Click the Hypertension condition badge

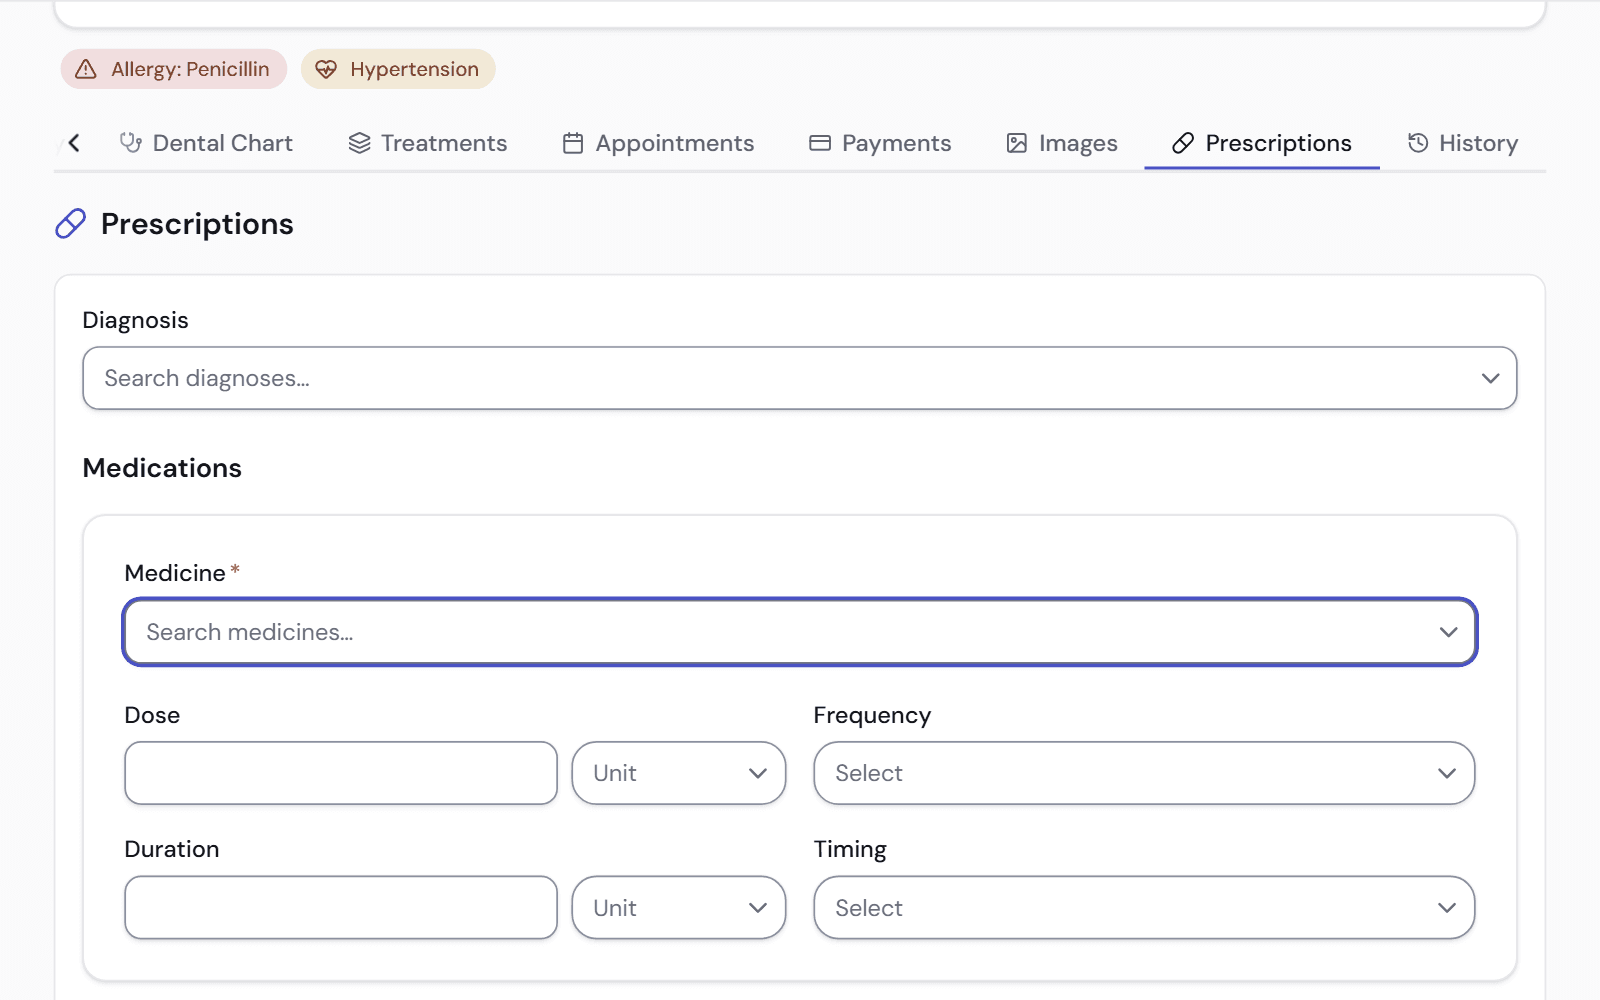point(398,69)
